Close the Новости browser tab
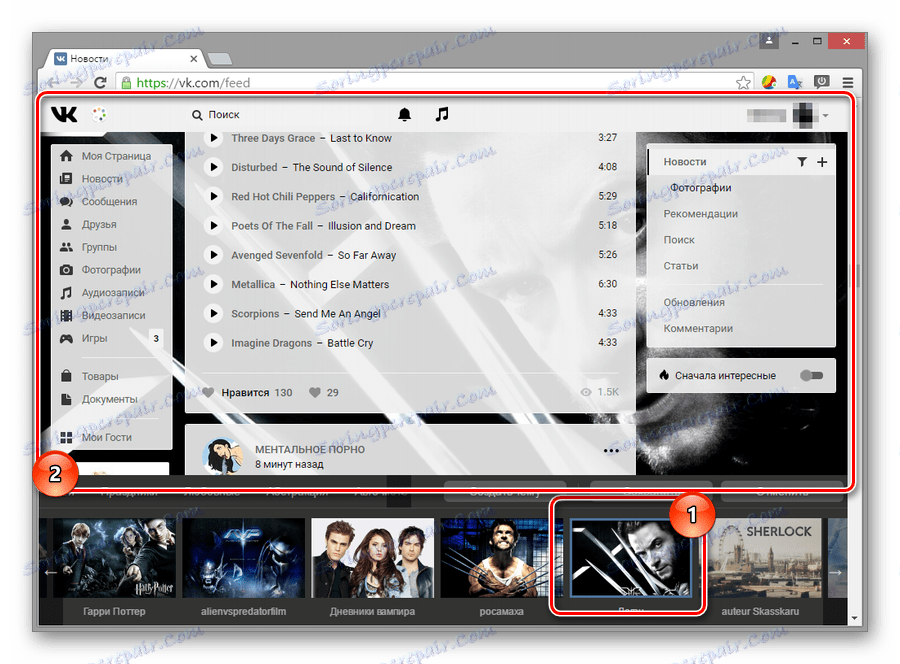 (x=193, y=59)
